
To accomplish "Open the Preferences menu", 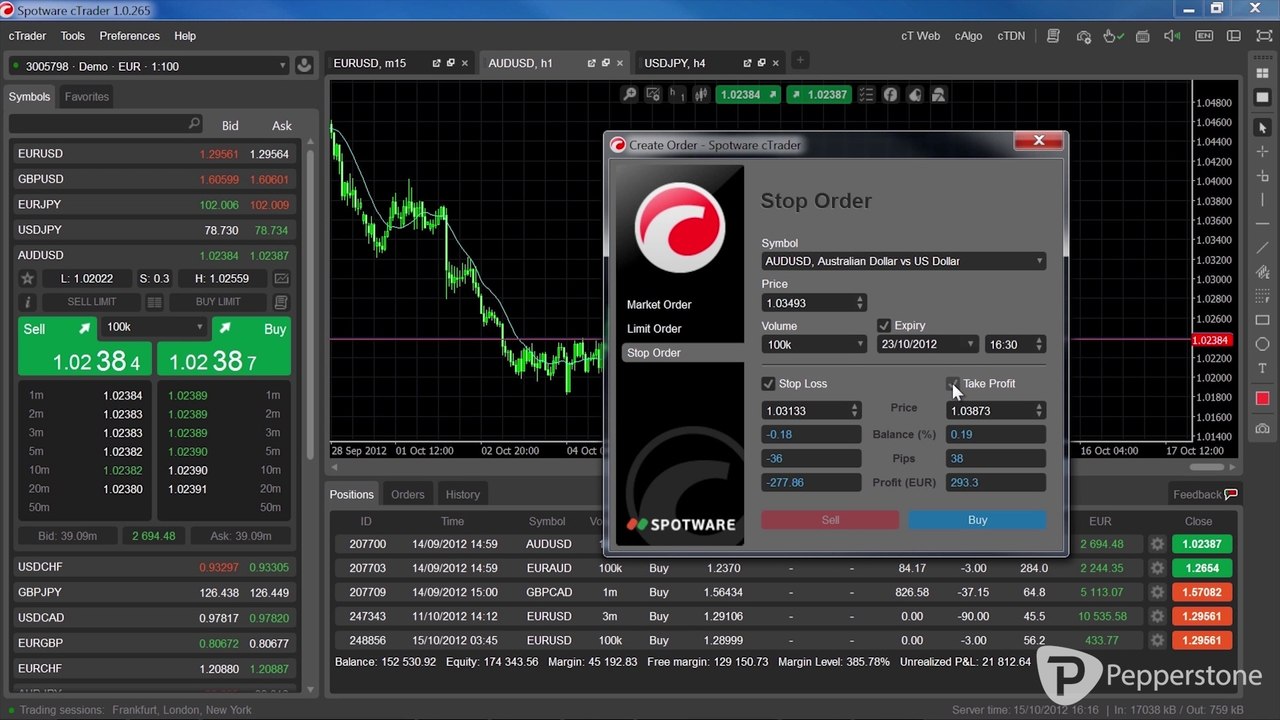I will coord(129,36).
